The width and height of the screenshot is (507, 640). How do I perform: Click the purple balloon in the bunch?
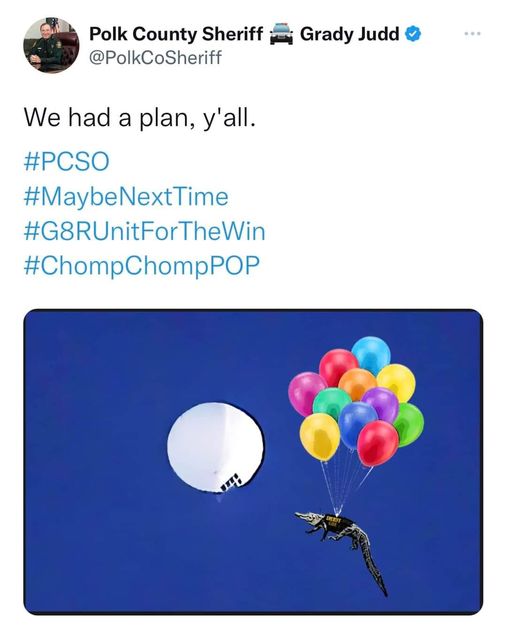point(380,403)
